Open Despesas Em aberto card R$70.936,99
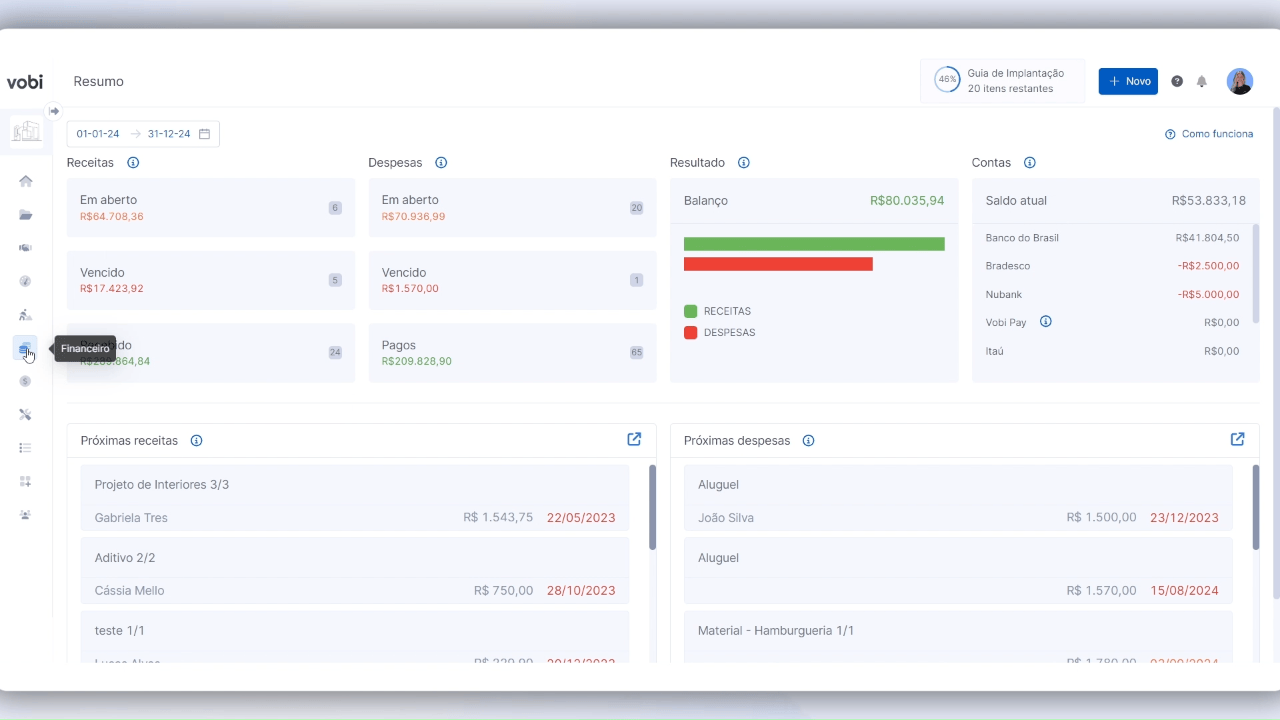This screenshot has height=720, width=1280. coord(513,208)
